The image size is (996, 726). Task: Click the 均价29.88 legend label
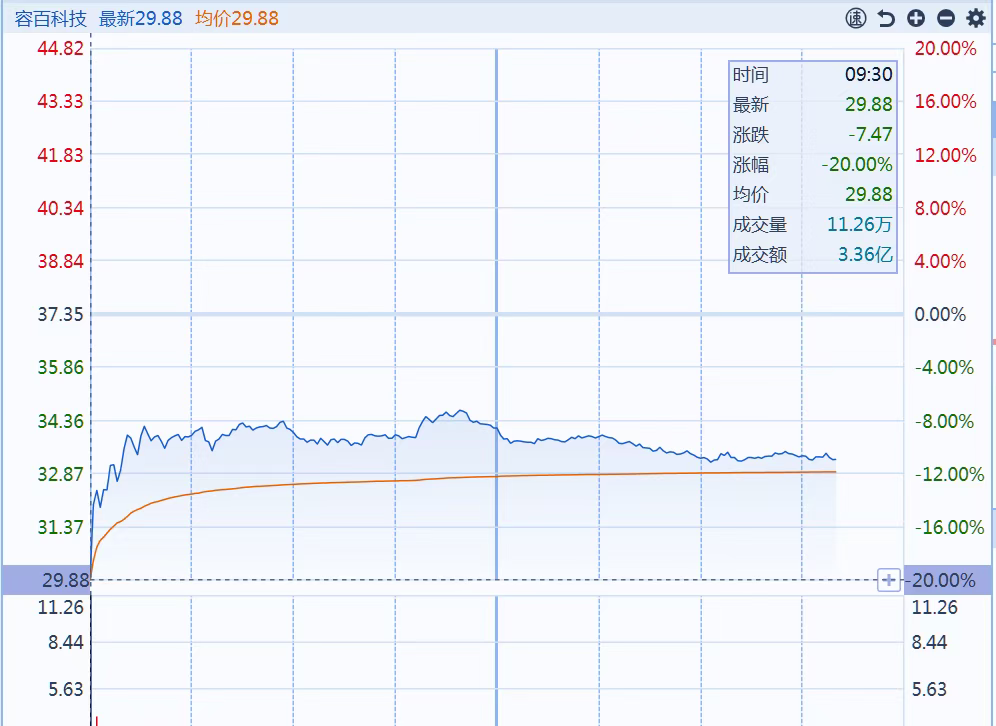(237, 18)
